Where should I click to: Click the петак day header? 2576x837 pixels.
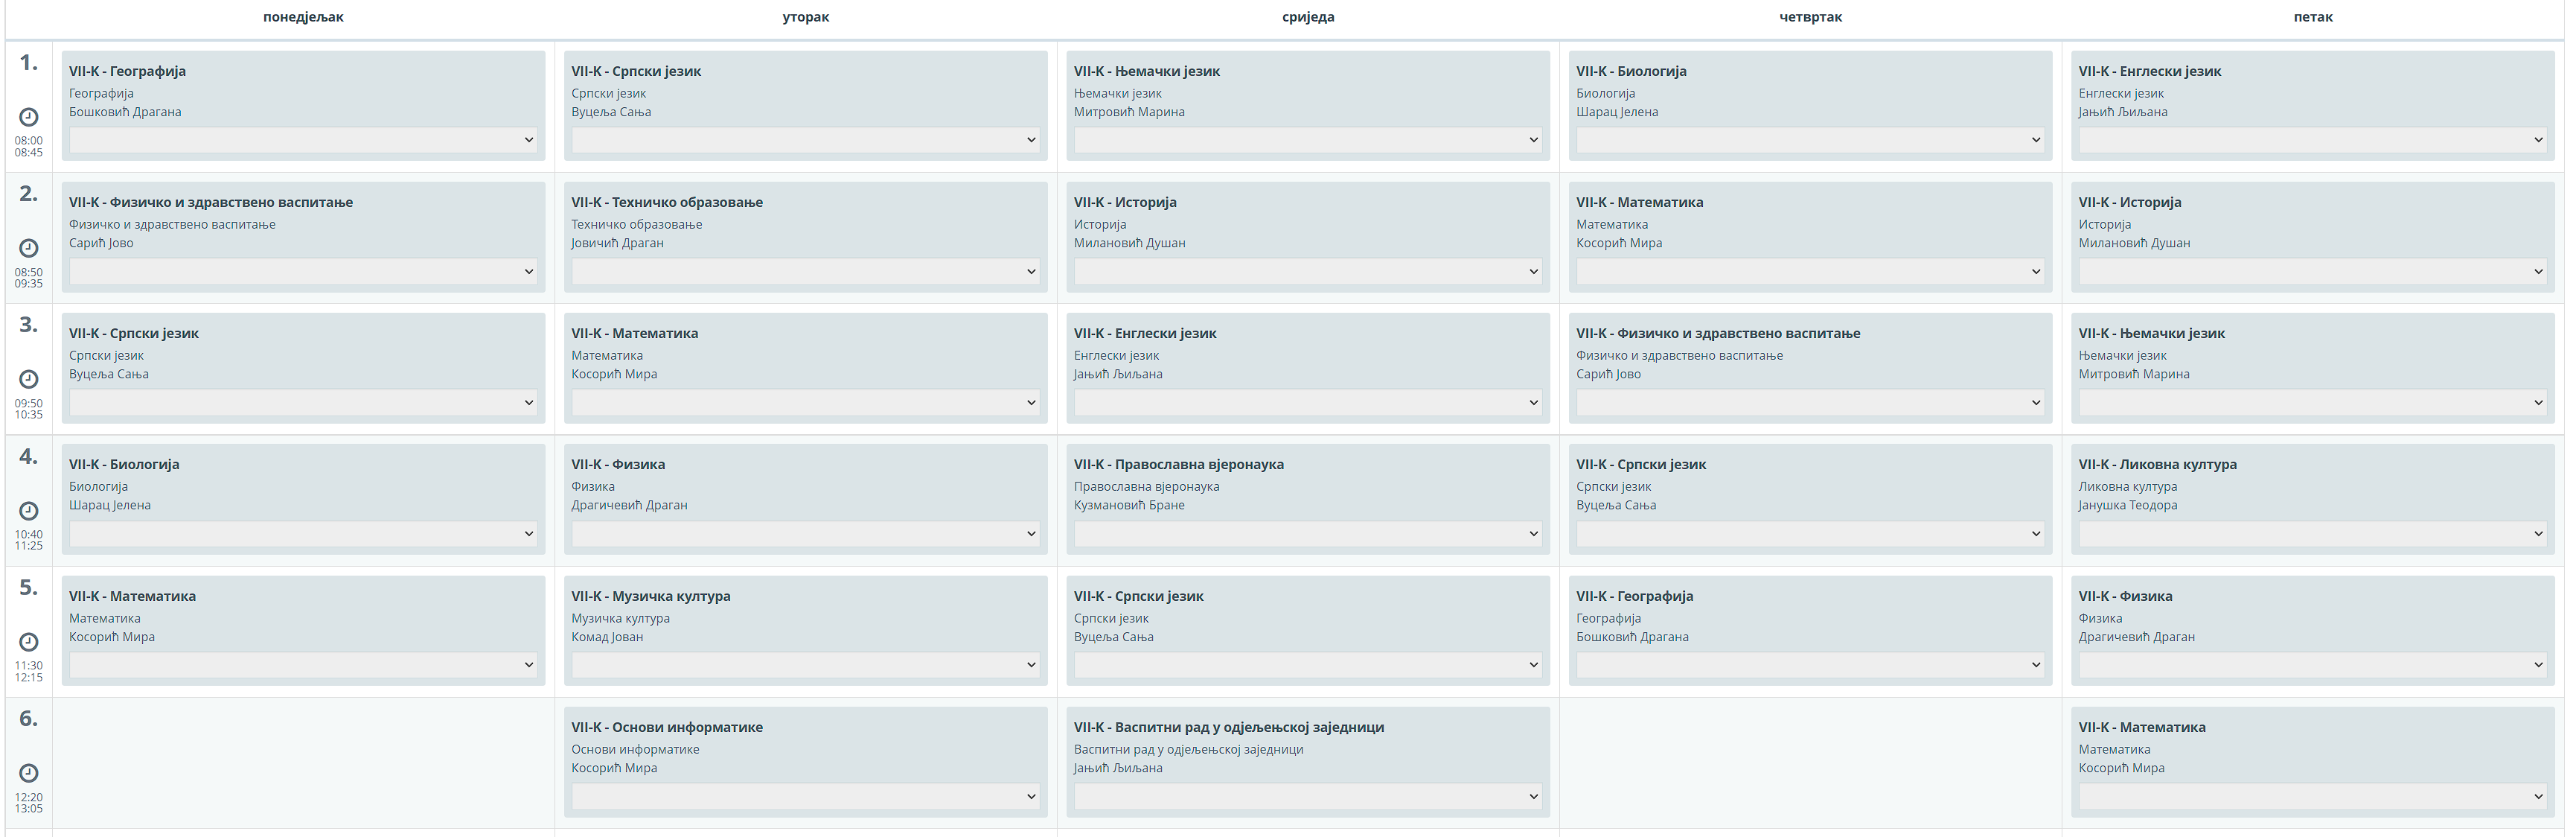point(2313,17)
